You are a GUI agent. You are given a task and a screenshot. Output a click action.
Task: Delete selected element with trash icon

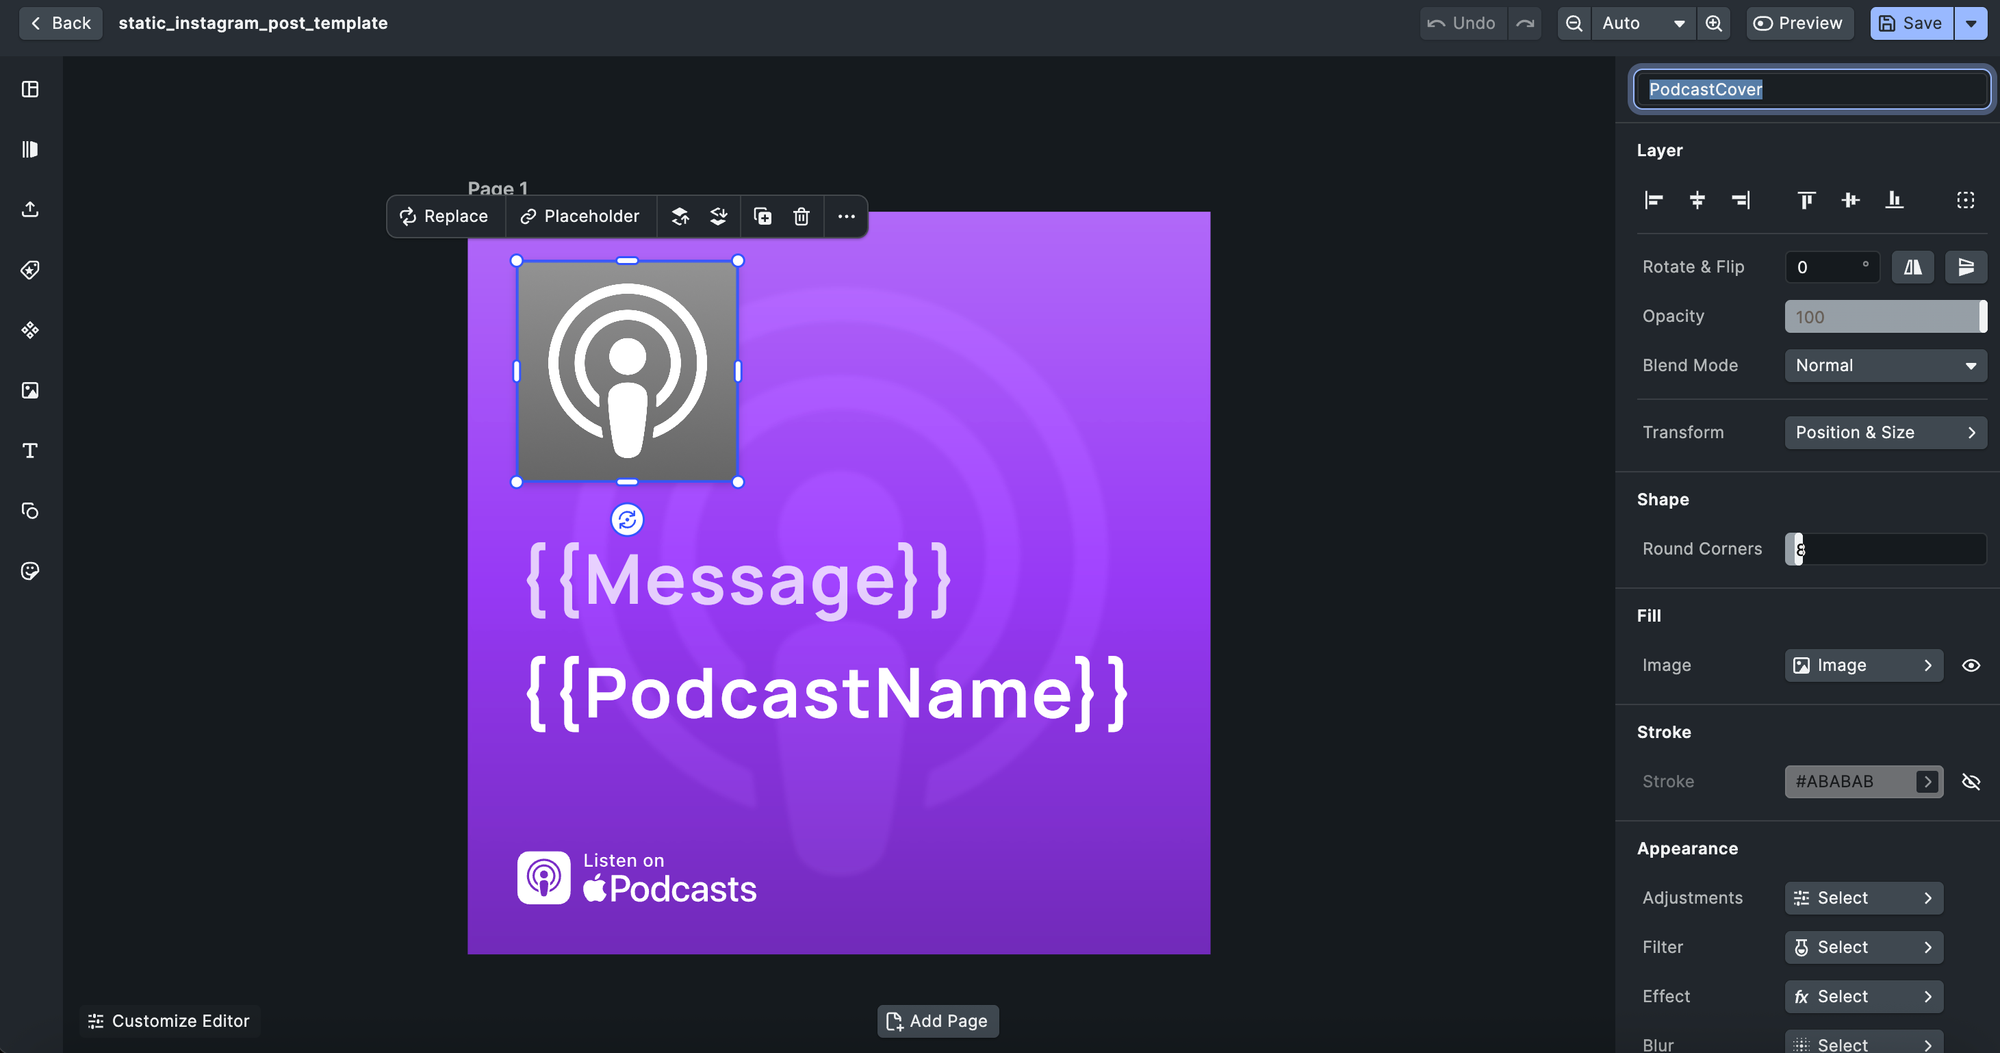[x=801, y=216]
